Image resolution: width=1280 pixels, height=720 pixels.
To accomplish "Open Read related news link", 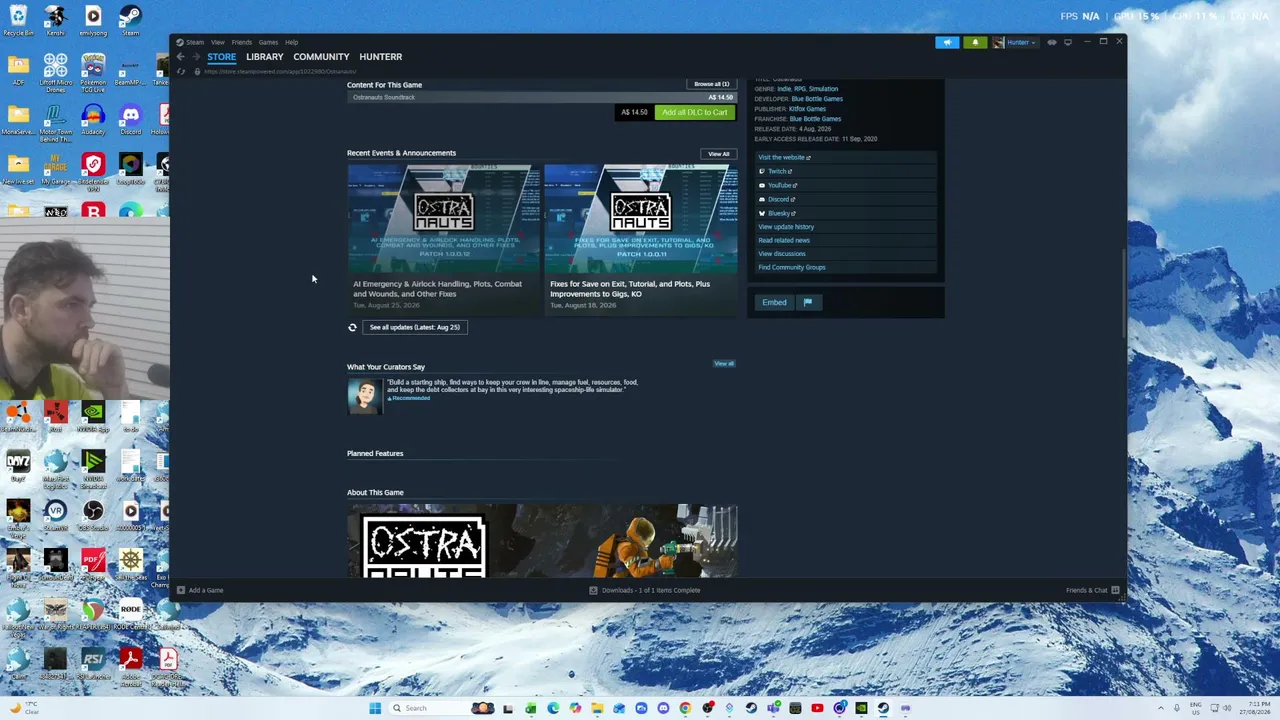I will point(784,240).
